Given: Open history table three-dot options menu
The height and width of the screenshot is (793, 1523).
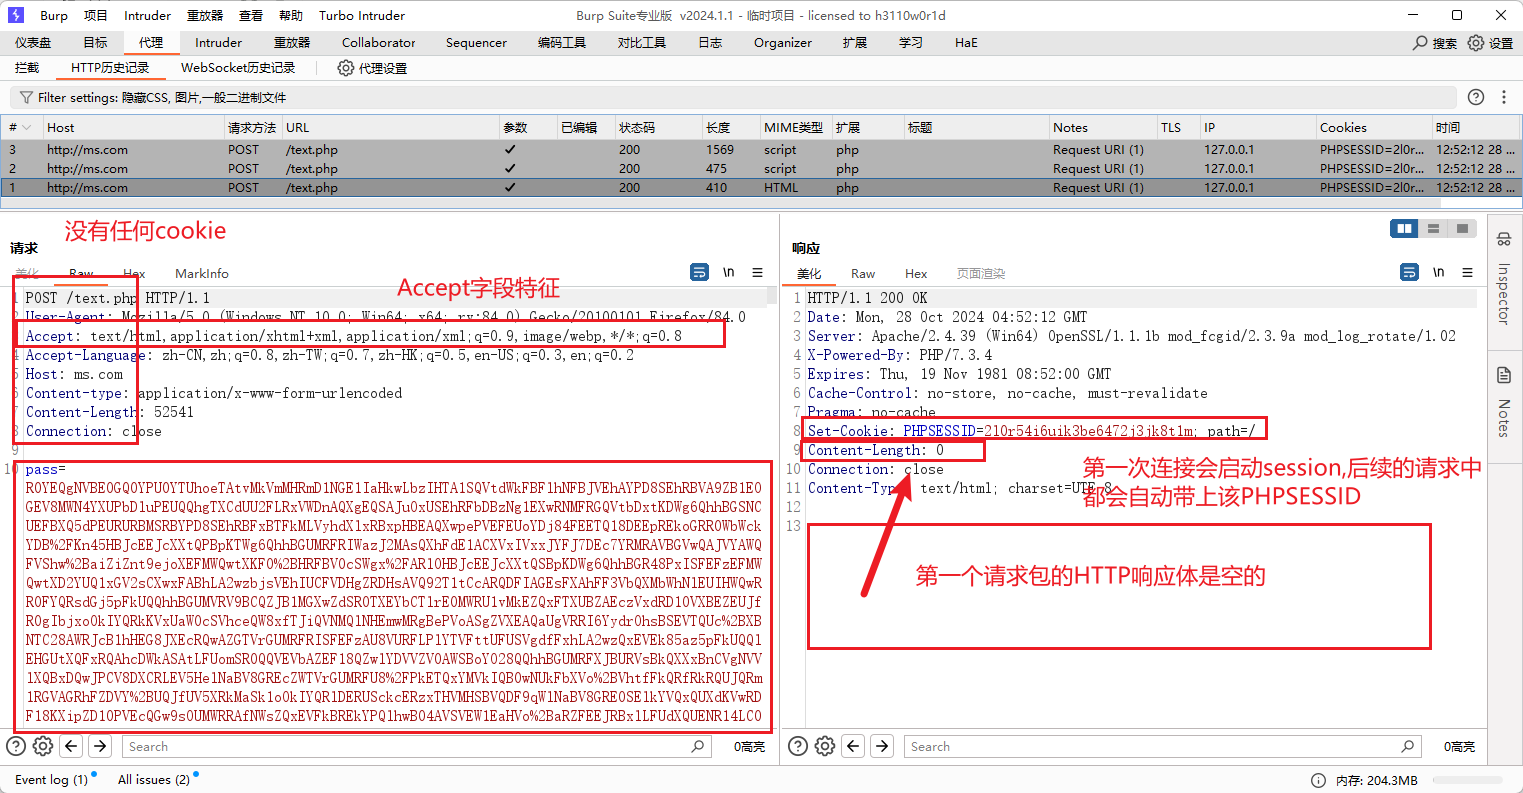Looking at the screenshot, I should click(1503, 97).
